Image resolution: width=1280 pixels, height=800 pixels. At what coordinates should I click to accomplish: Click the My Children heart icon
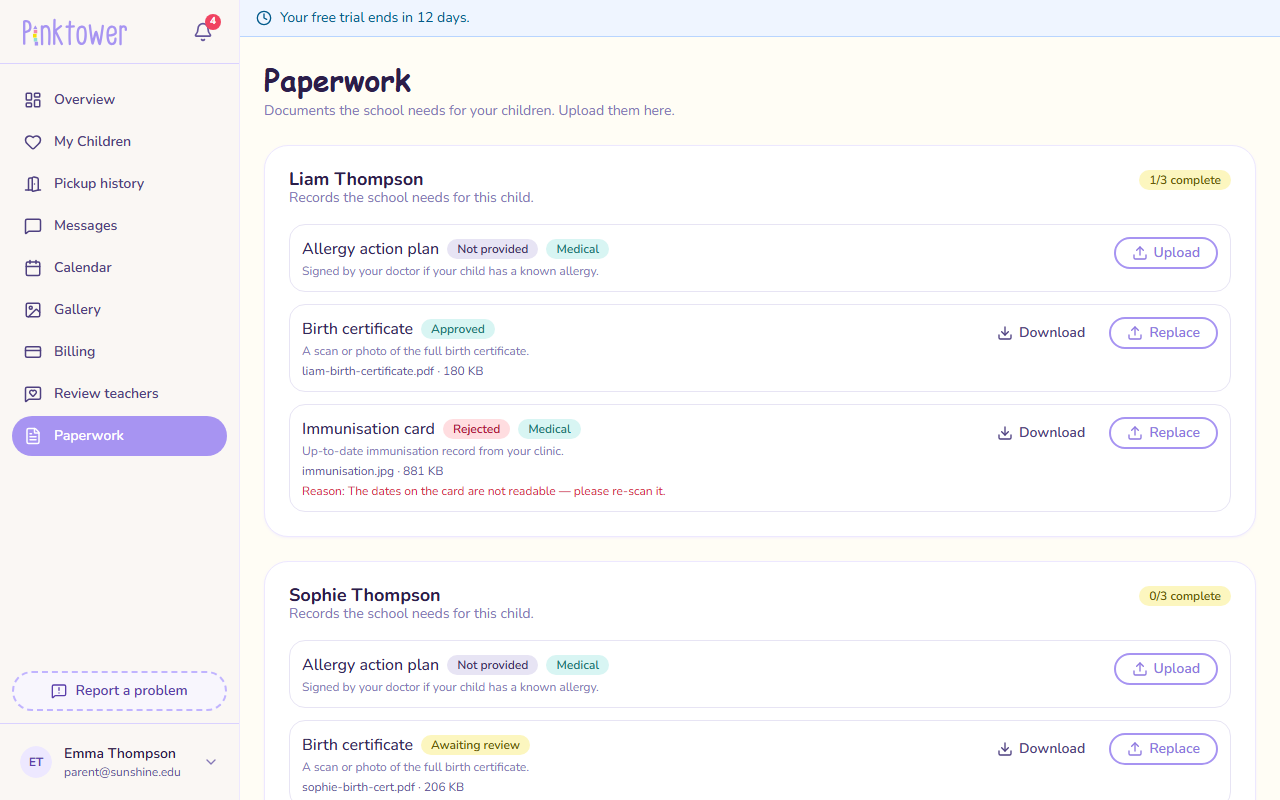click(33, 142)
